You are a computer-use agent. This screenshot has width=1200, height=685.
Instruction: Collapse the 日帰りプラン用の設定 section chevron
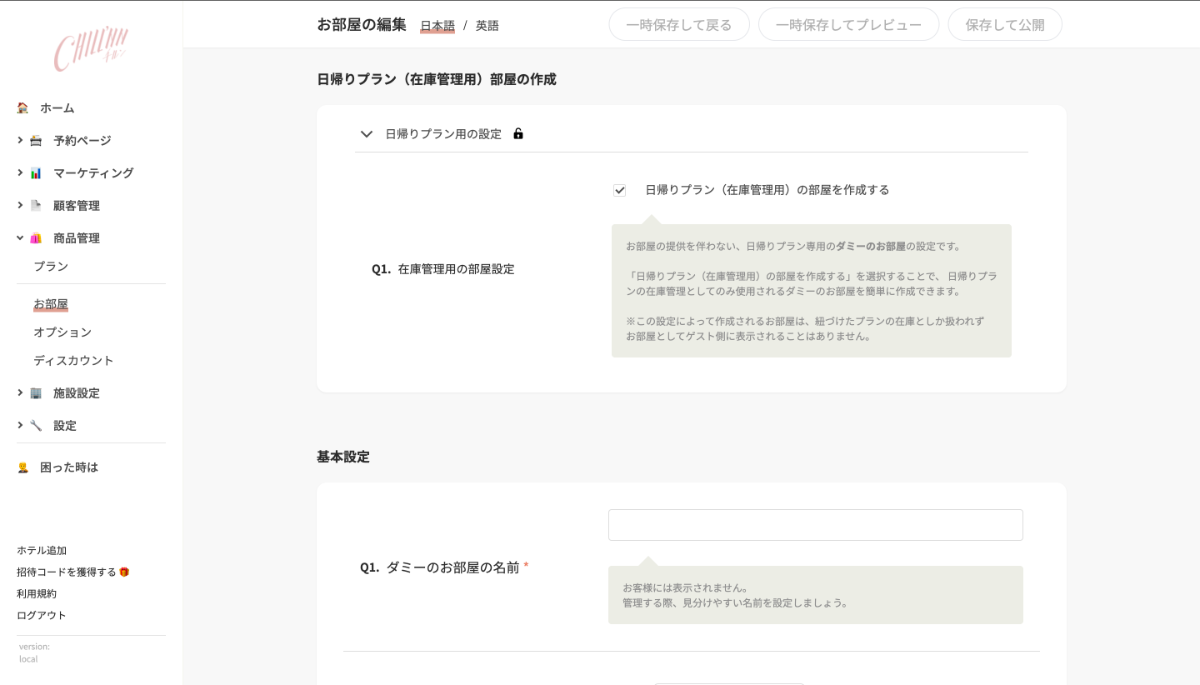pyautogui.click(x=366, y=134)
